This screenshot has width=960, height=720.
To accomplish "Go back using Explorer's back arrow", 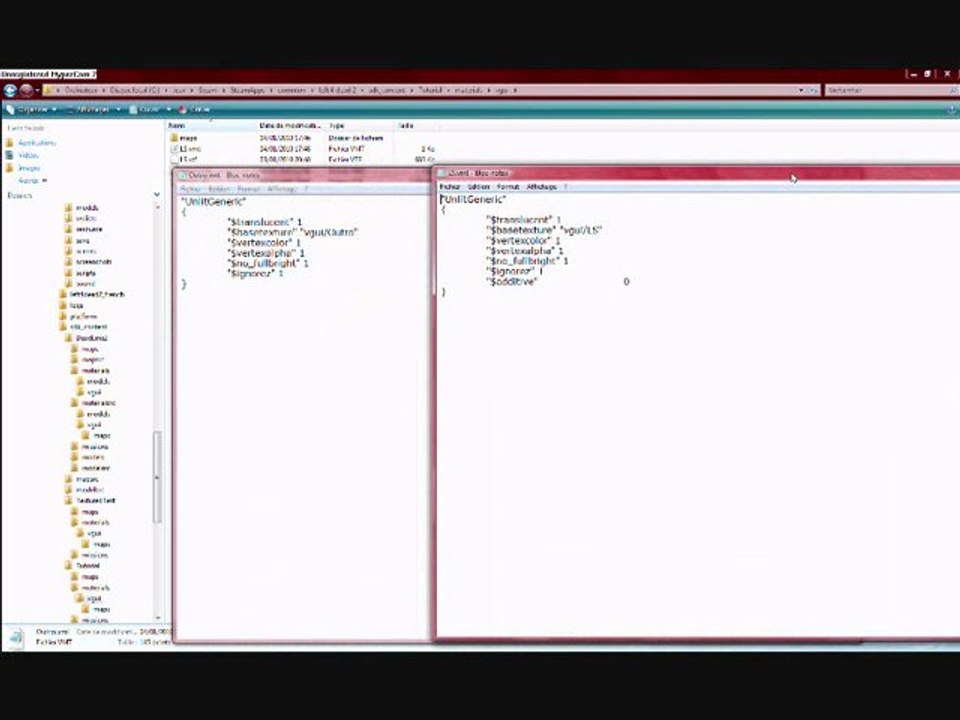I will [10, 91].
